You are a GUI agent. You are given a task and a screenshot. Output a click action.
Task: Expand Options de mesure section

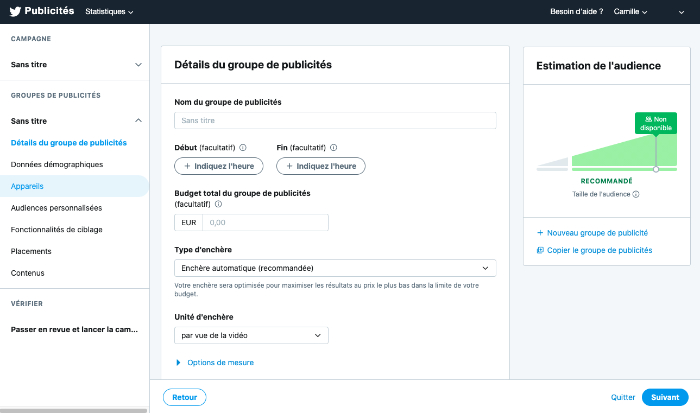coord(215,362)
